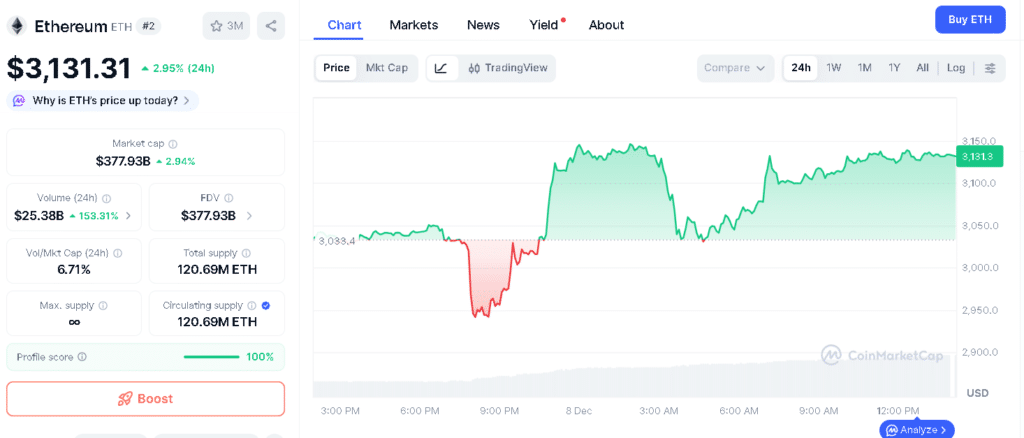Switch to TradingView candlestick chart
This screenshot has height=438, width=1024.
(508, 69)
